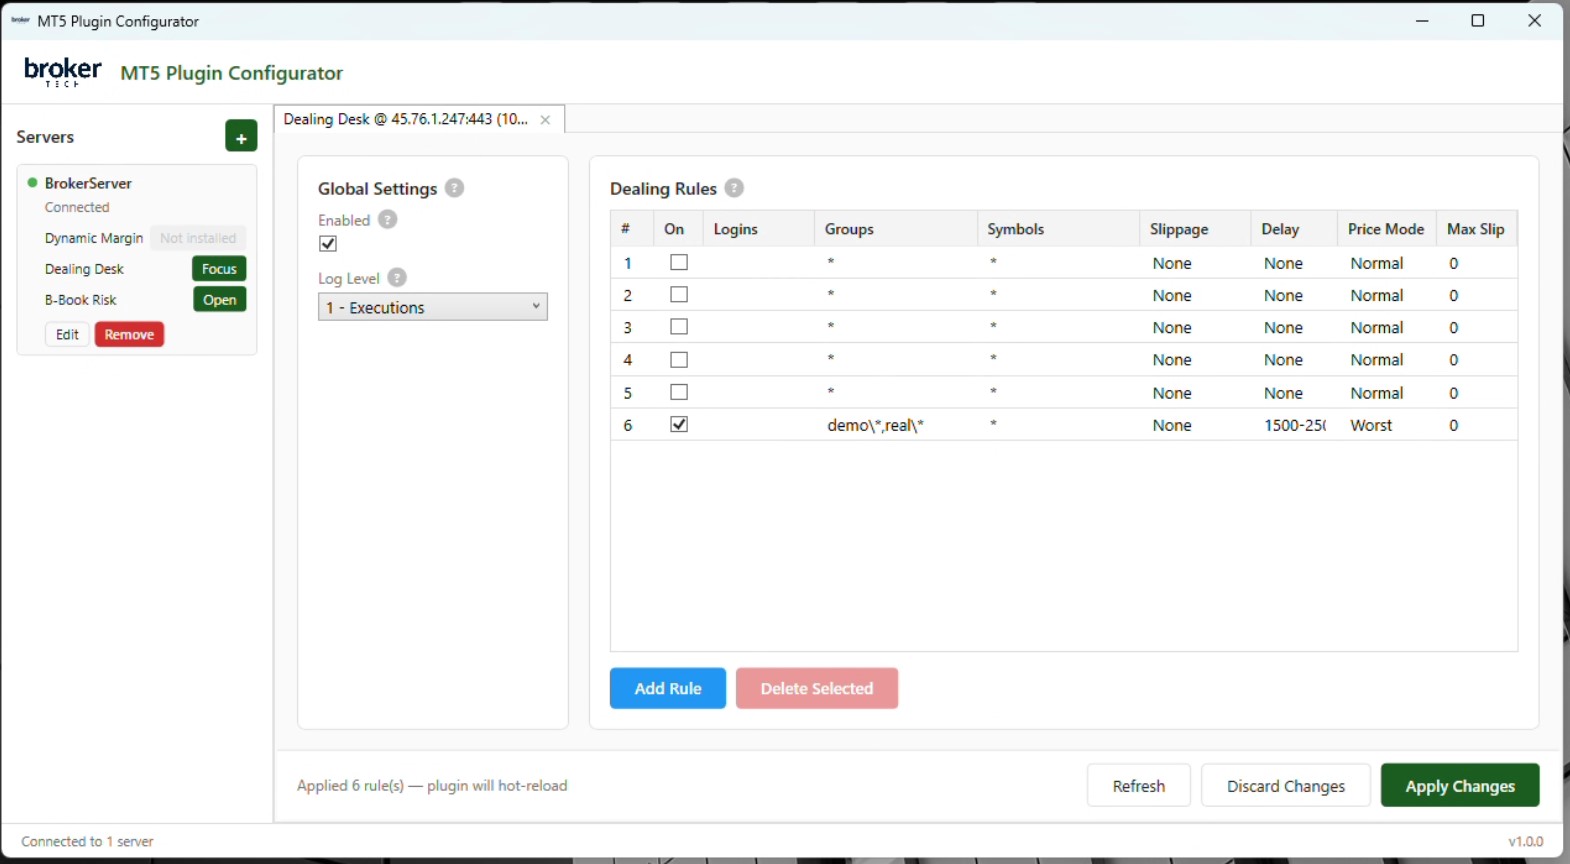1570x864 pixels.
Task: Click the Delay column header
Action: pos(1294,229)
